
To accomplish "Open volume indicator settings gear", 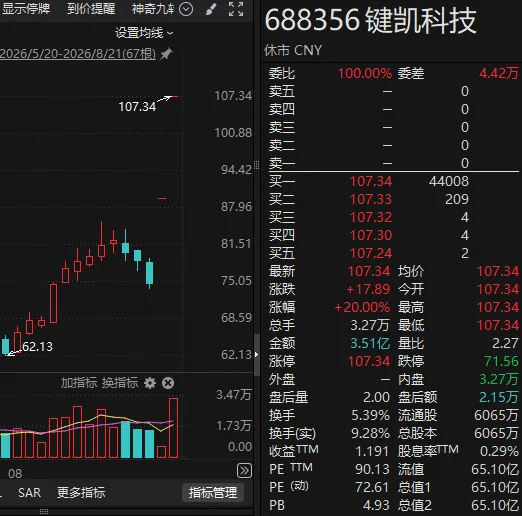I will coord(150,383).
